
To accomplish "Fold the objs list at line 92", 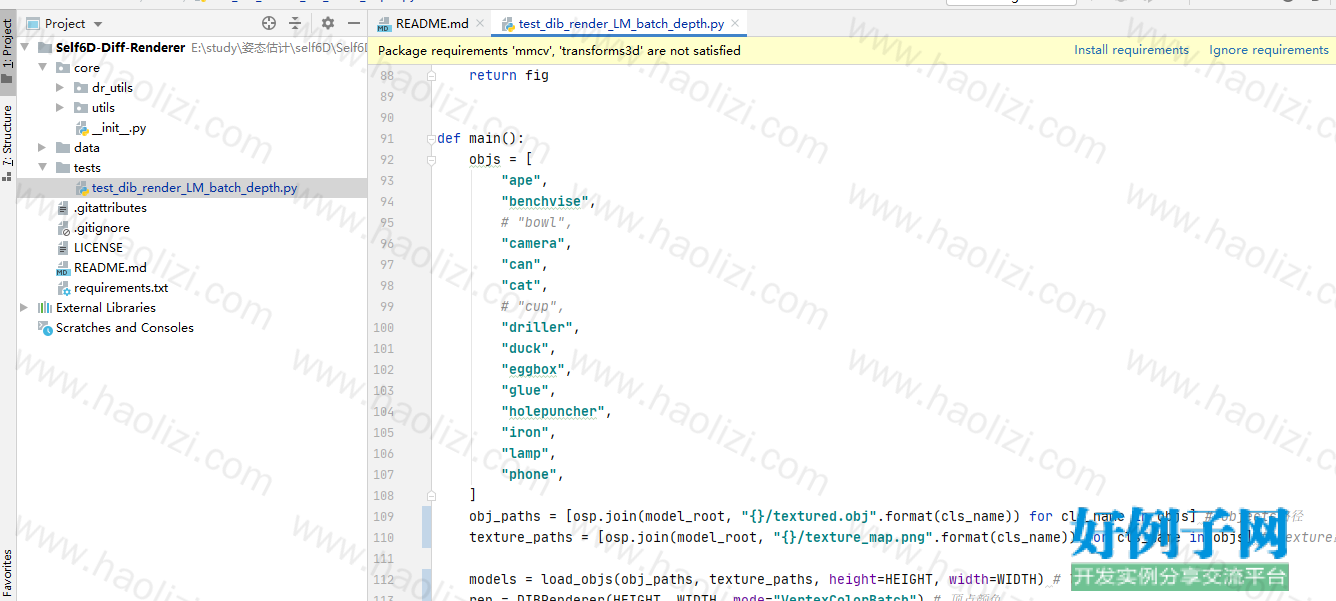I will (x=431, y=160).
